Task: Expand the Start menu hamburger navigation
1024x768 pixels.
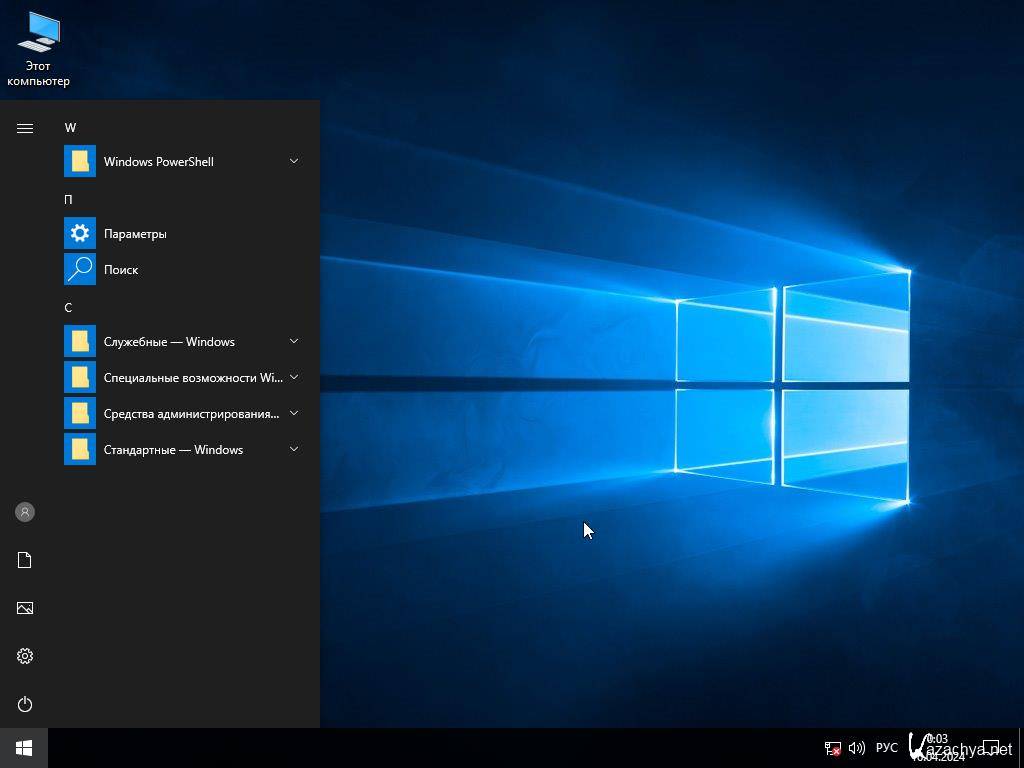Action: point(25,128)
